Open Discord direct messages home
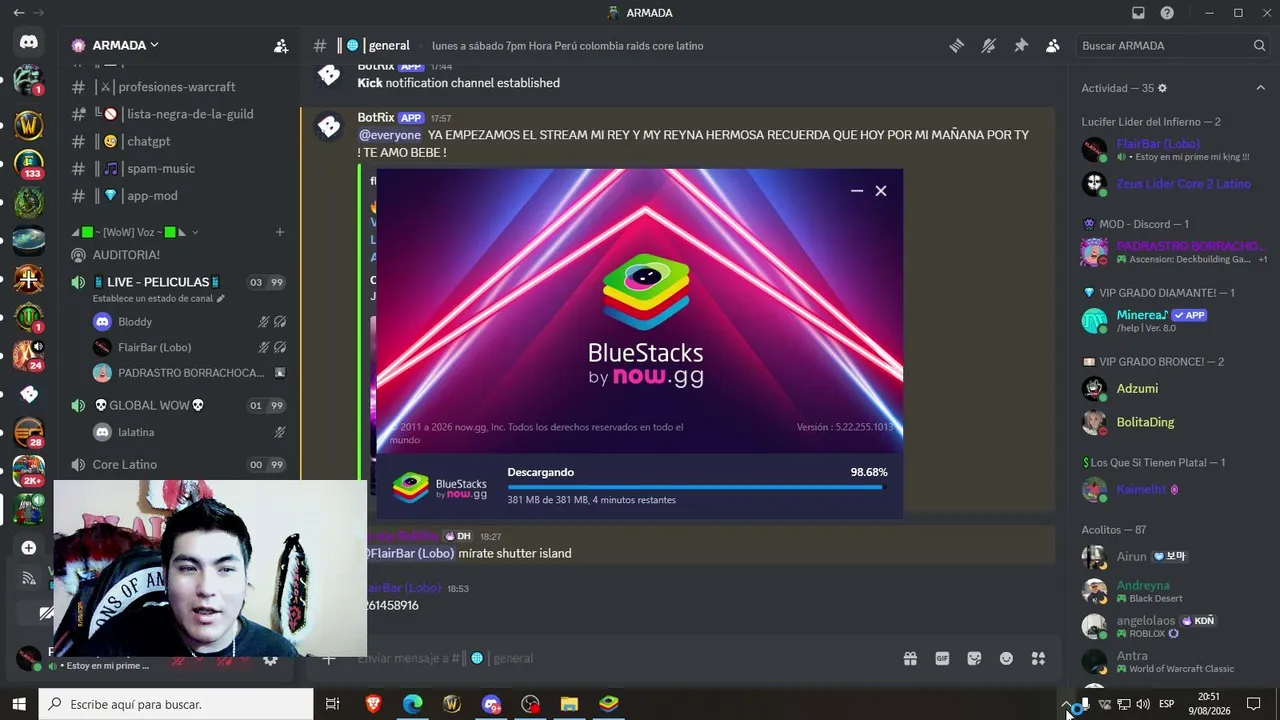Image resolution: width=1280 pixels, height=720 pixels. point(28,42)
